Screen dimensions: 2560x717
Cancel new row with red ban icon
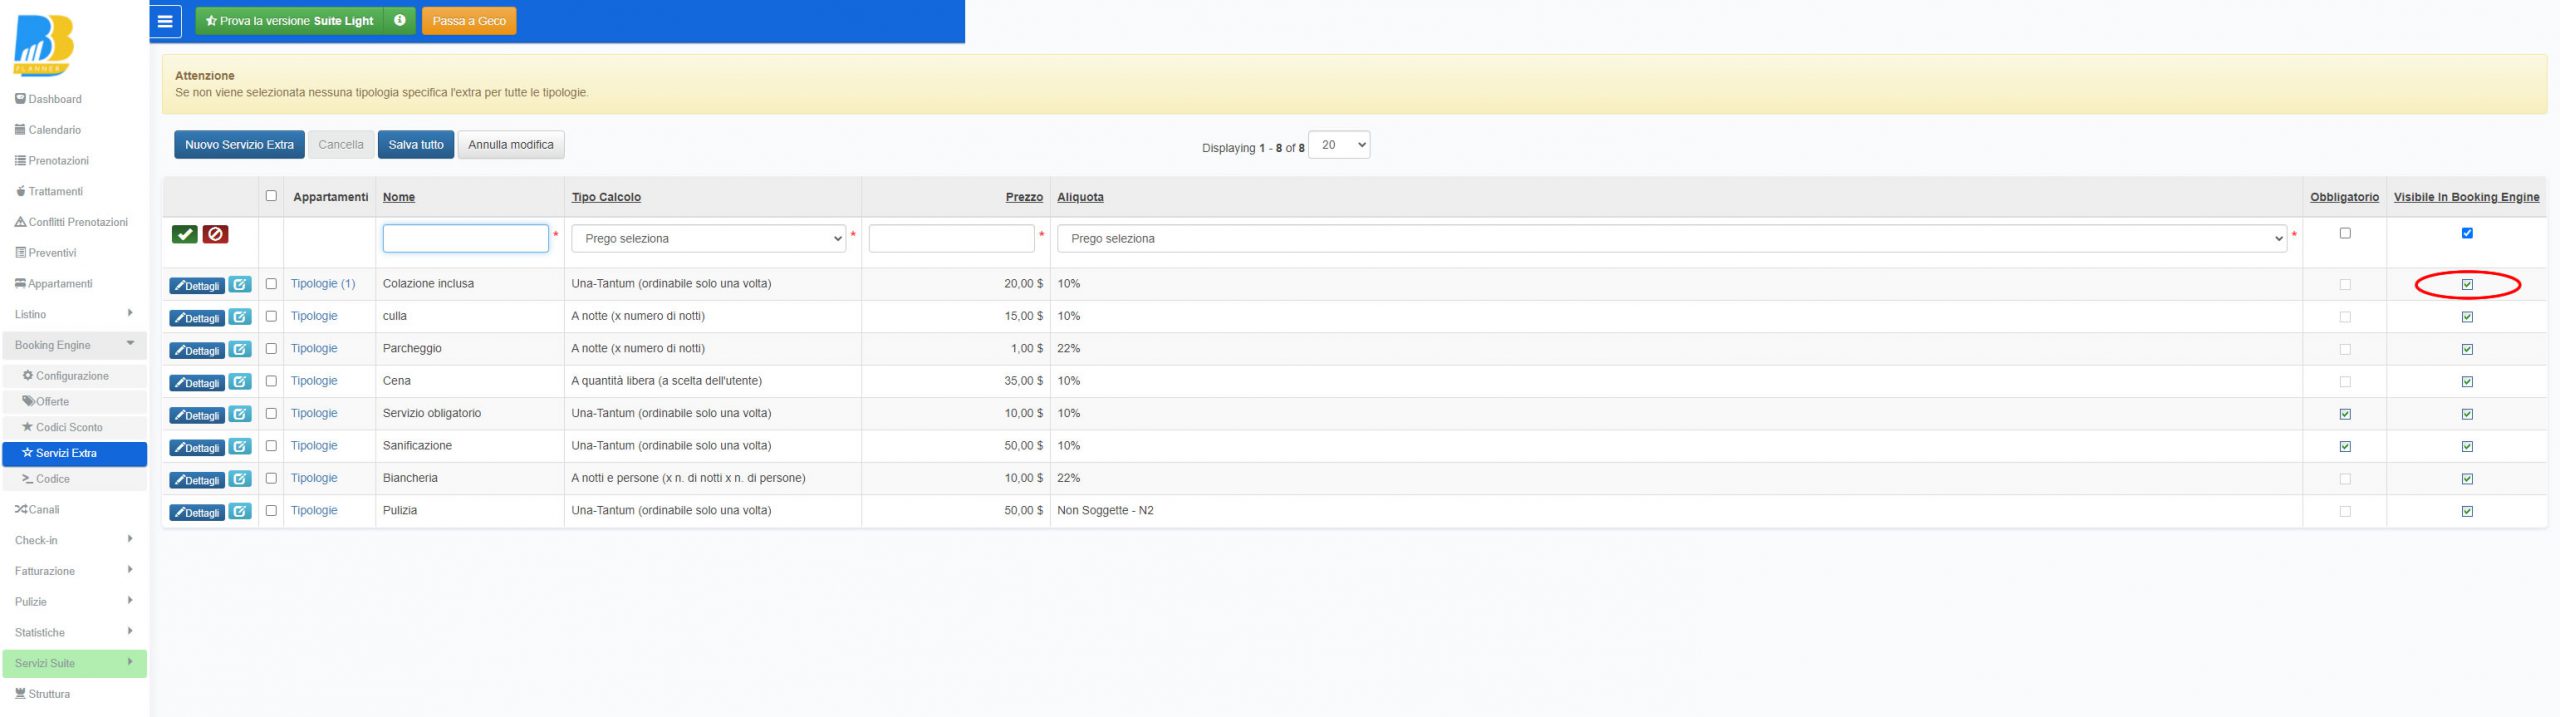coord(215,234)
